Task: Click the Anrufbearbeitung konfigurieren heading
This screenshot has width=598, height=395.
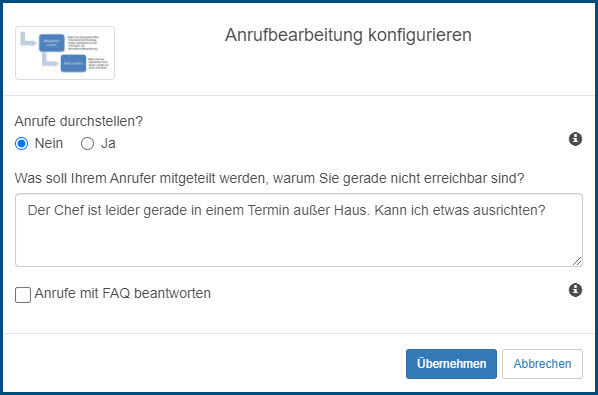Action: pyautogui.click(x=348, y=35)
